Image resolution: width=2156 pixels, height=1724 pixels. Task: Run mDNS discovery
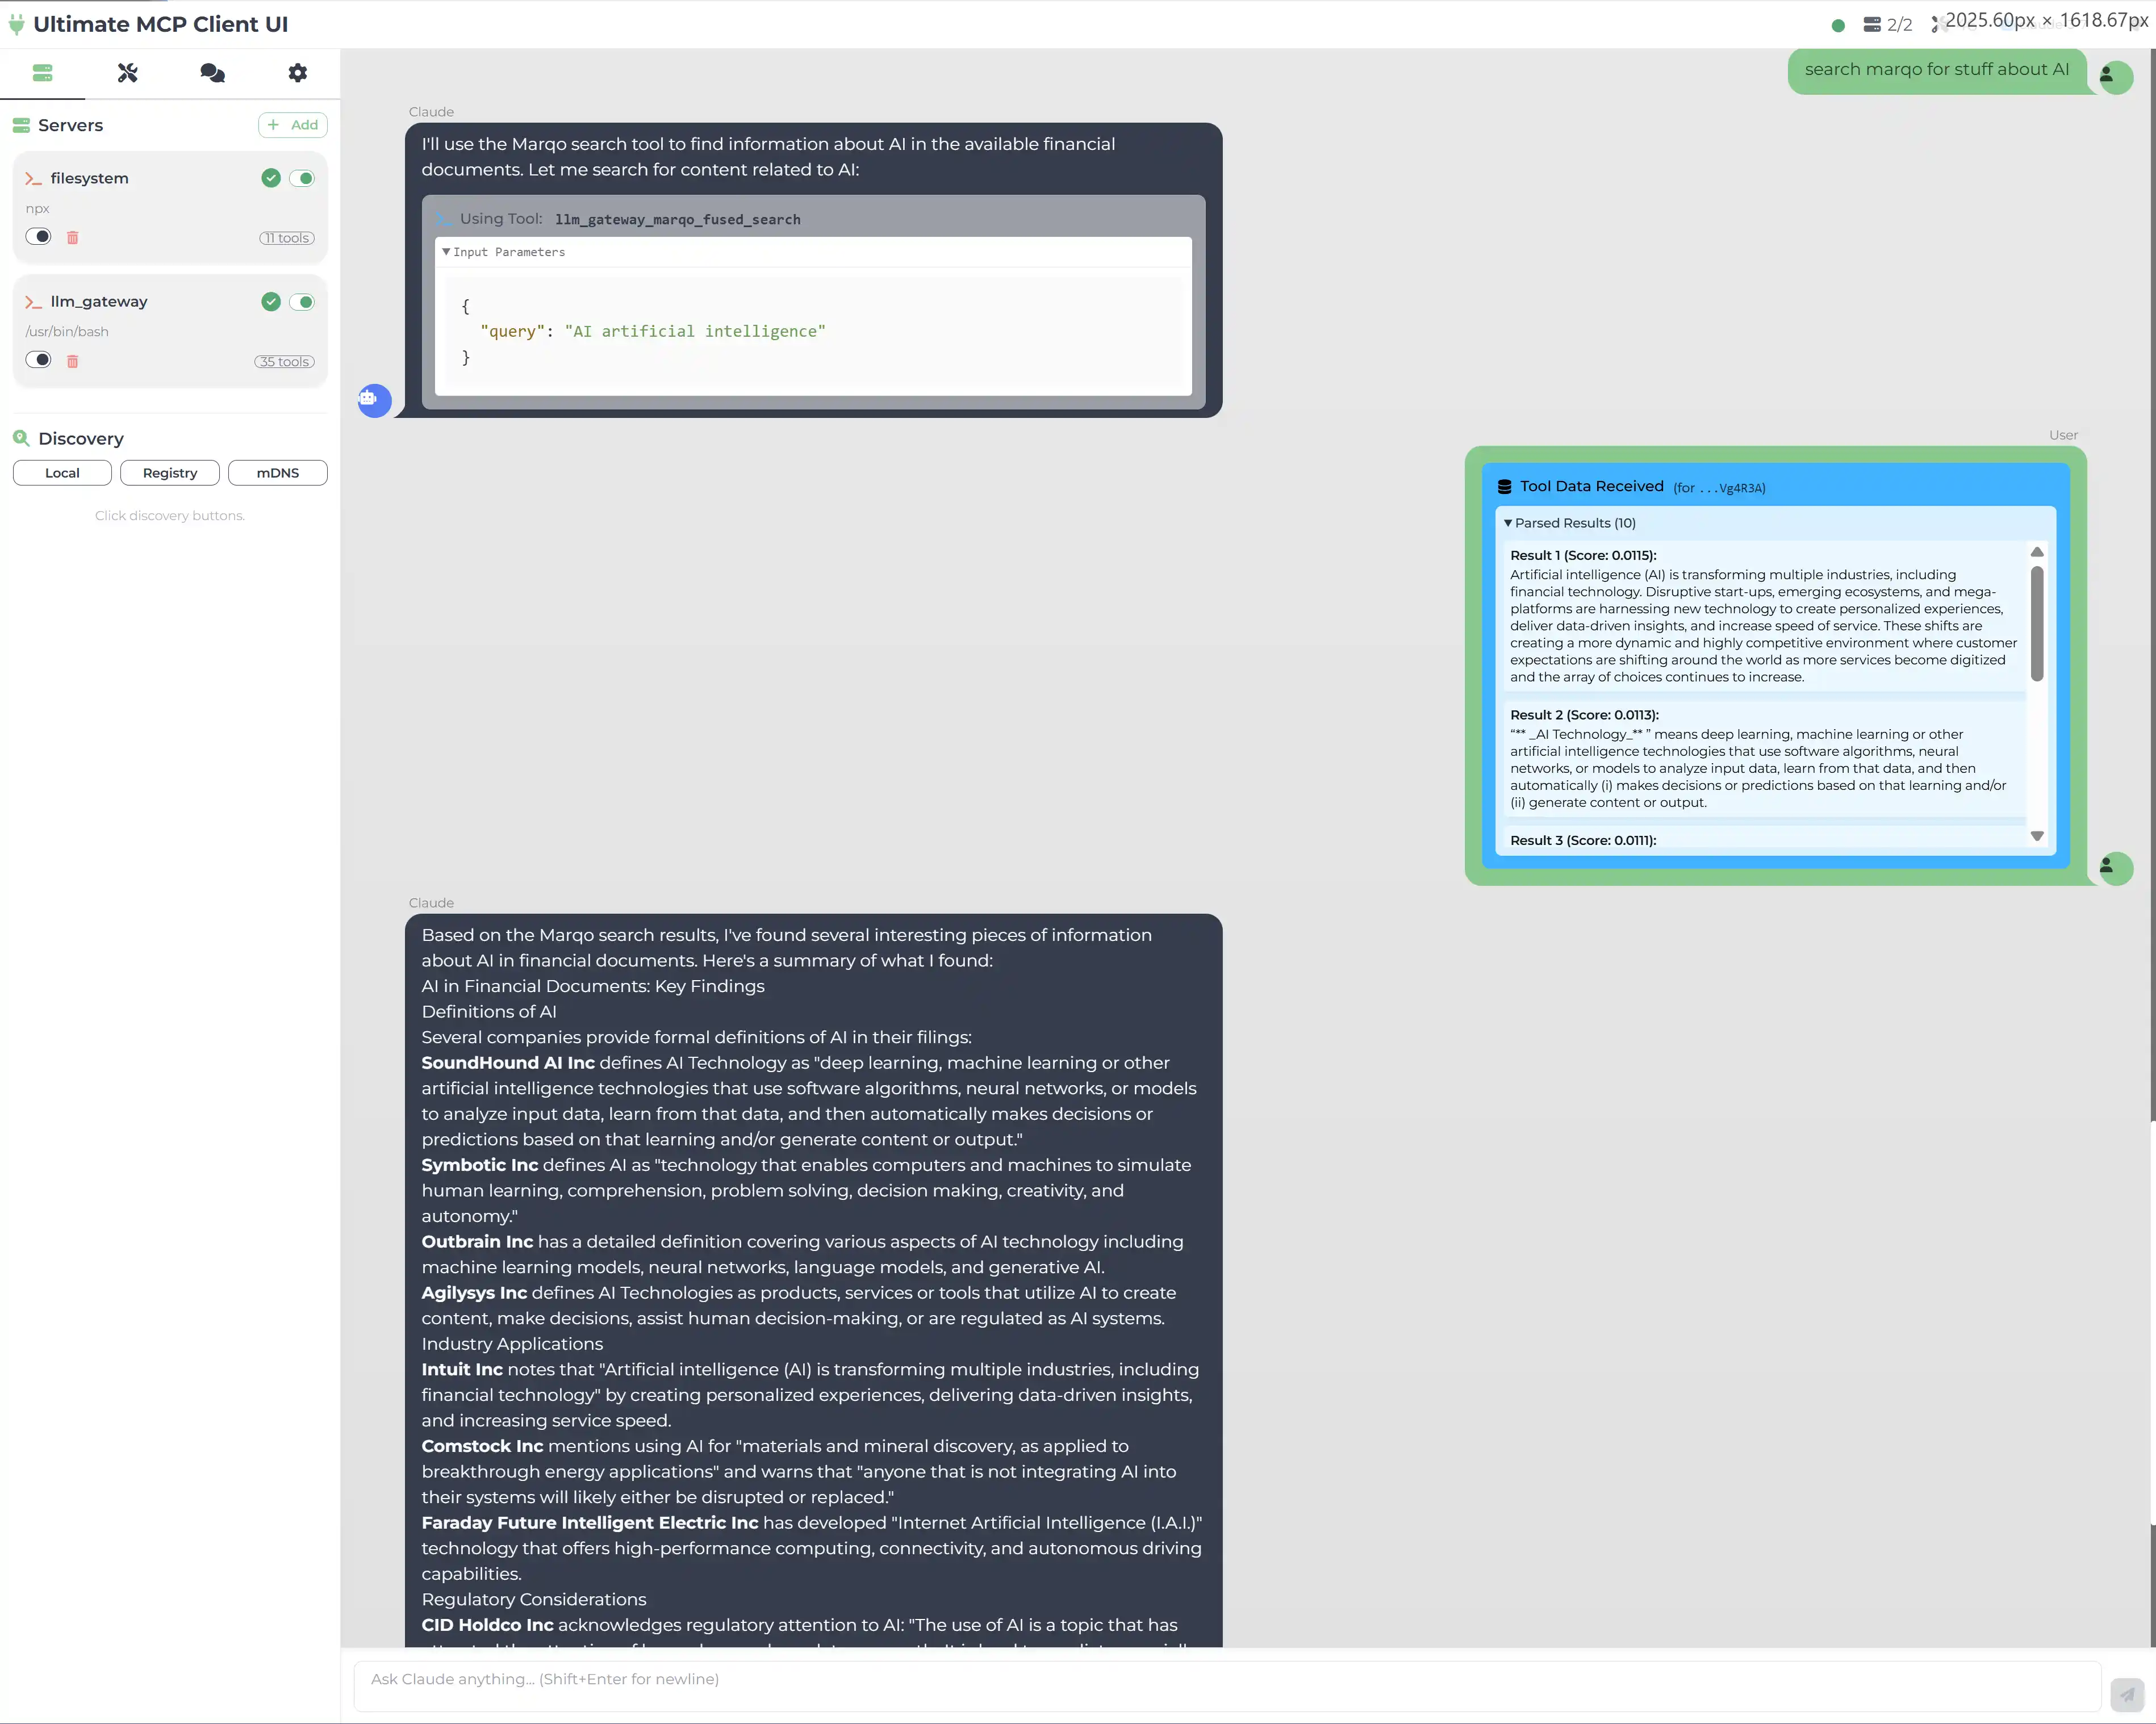[278, 473]
